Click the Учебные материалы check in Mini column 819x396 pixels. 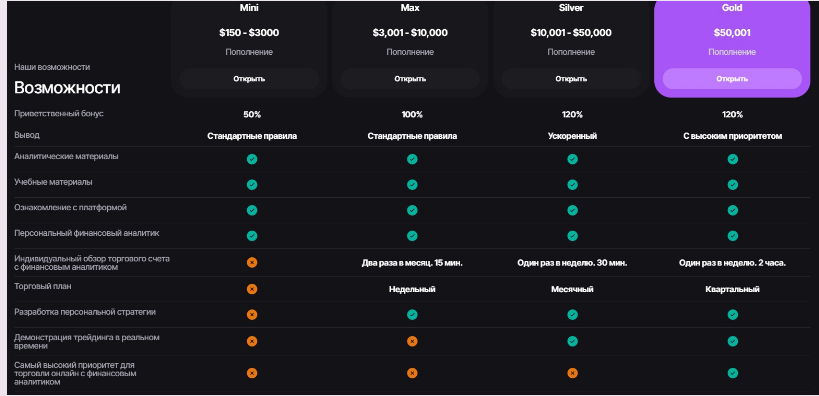pyautogui.click(x=252, y=184)
